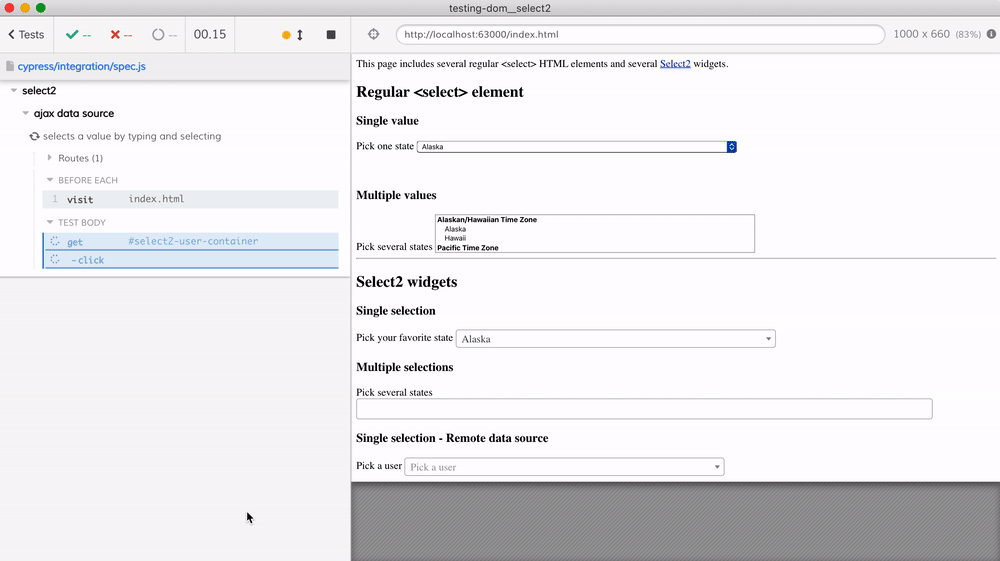Open the Select2 hyperlink
Screen dimensions: 1000x561
pyautogui.click(x=675, y=64)
